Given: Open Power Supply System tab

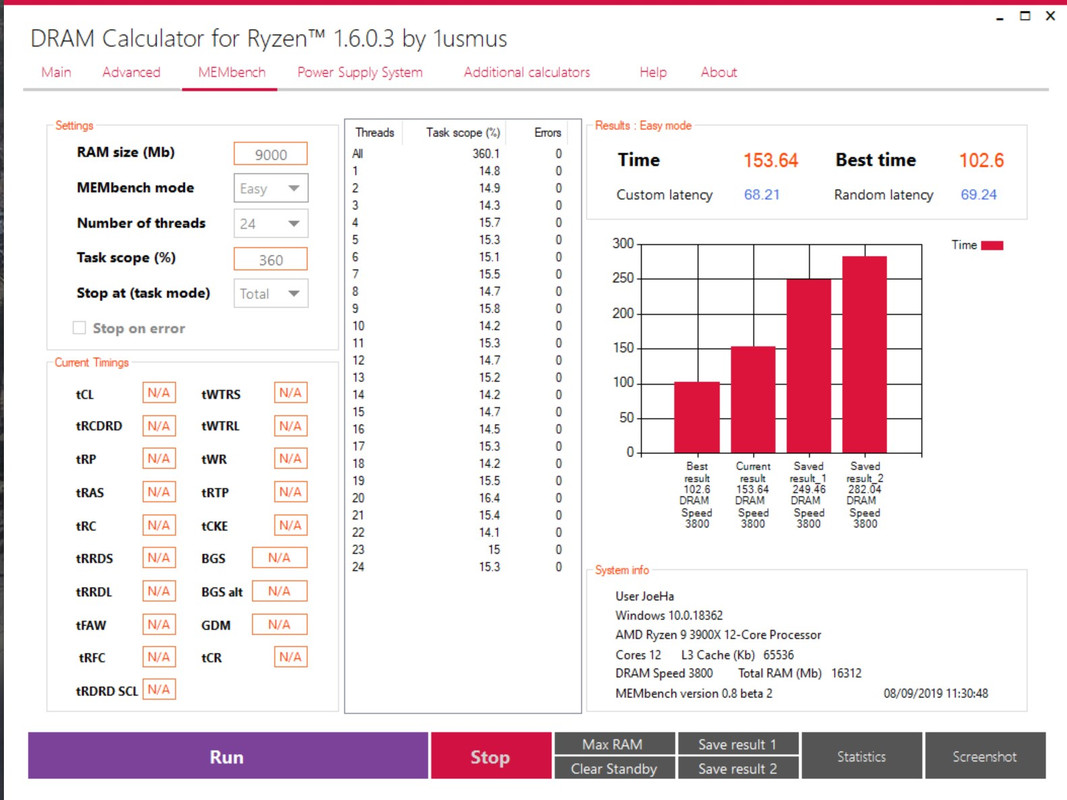Looking at the screenshot, I should (360, 72).
